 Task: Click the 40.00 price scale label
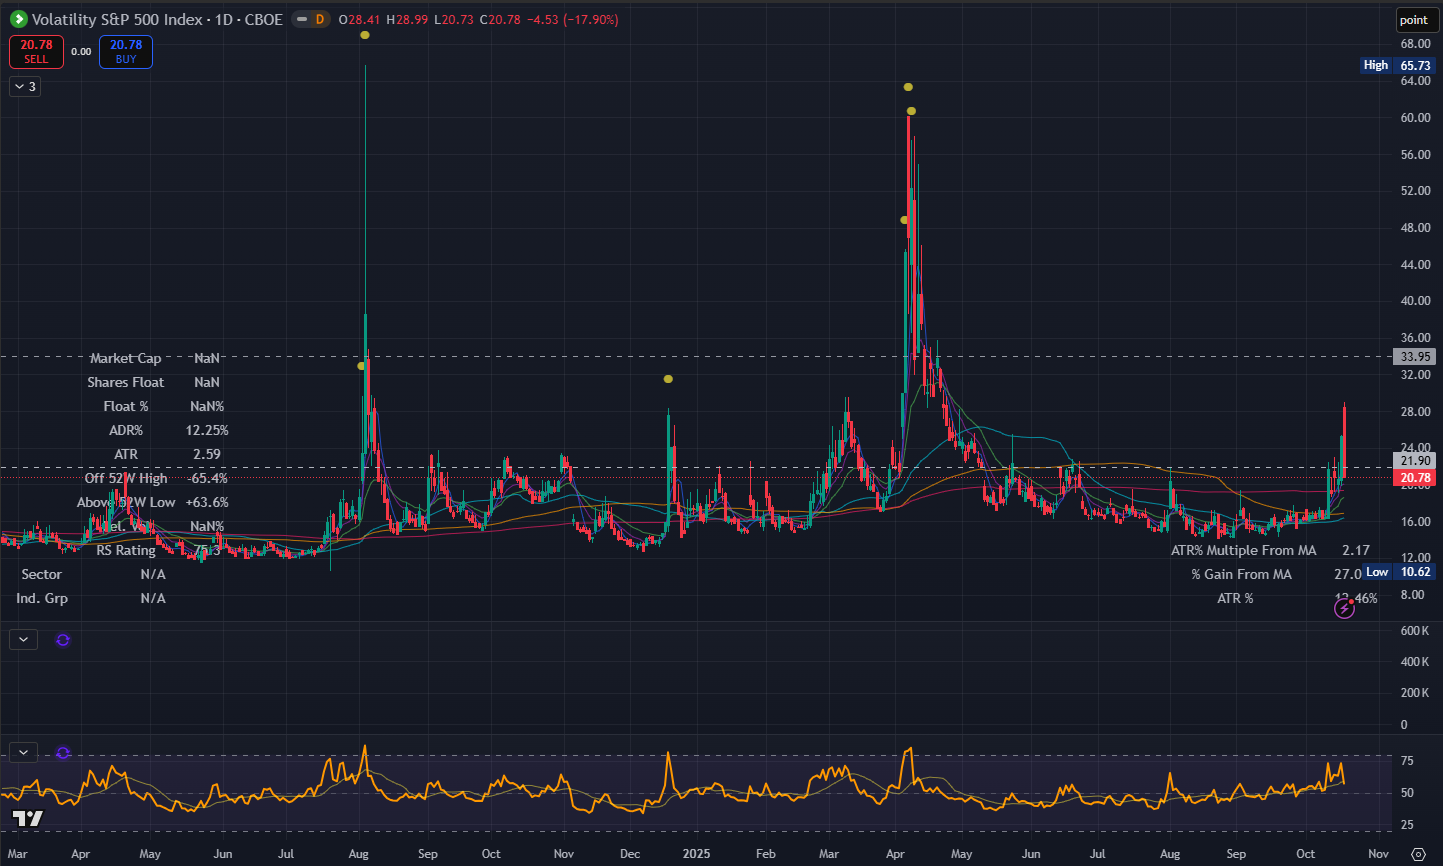tap(1415, 301)
